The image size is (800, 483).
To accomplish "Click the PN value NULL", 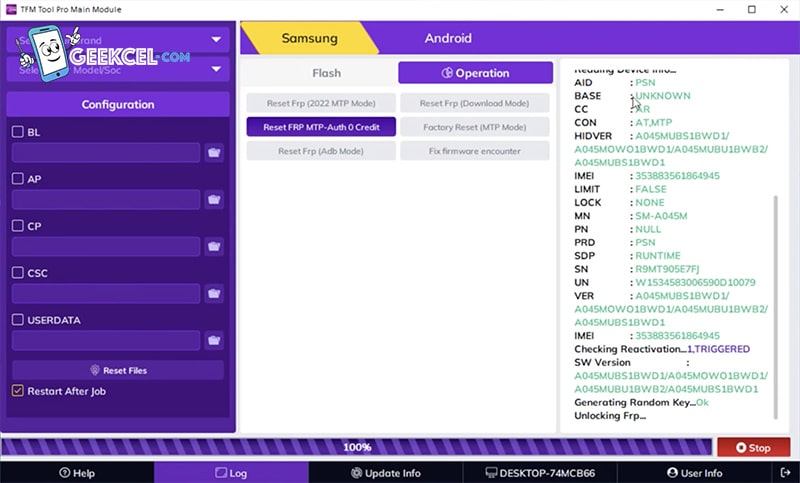I will 647,229.
